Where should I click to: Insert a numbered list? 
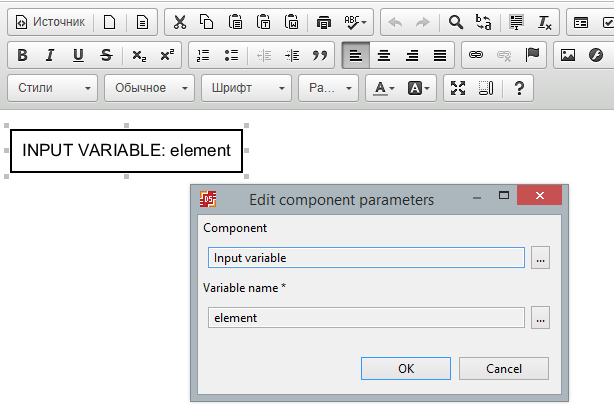pyautogui.click(x=203, y=55)
